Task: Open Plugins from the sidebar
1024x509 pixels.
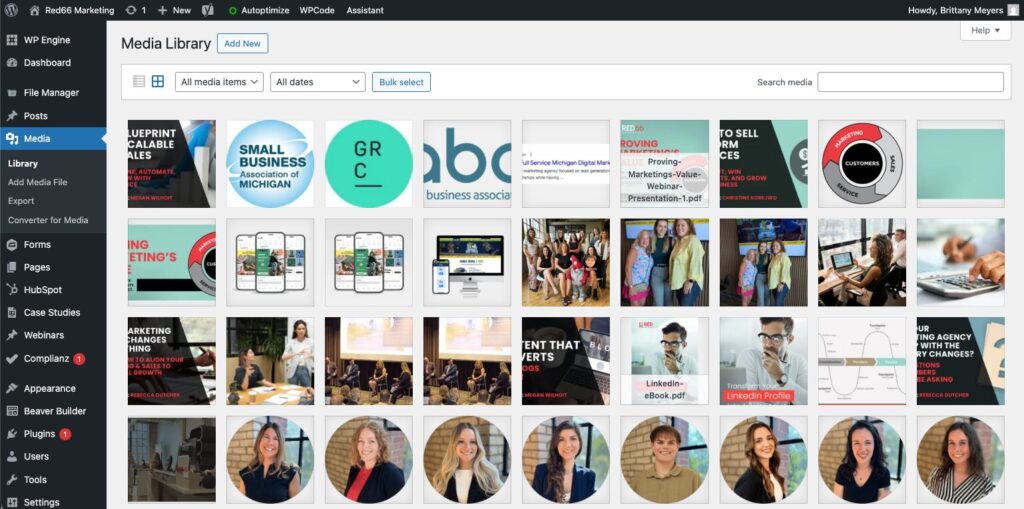Action: coord(39,434)
